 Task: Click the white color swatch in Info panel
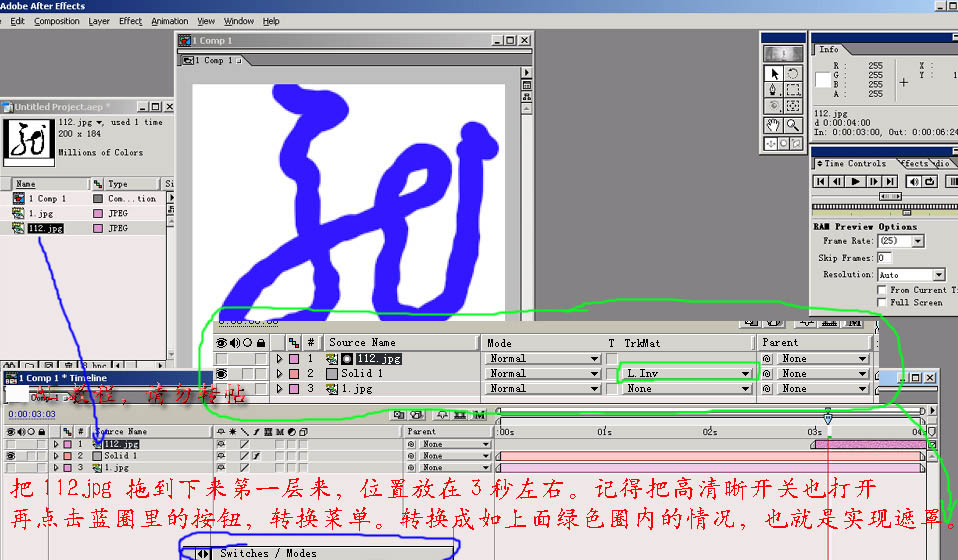click(823, 80)
